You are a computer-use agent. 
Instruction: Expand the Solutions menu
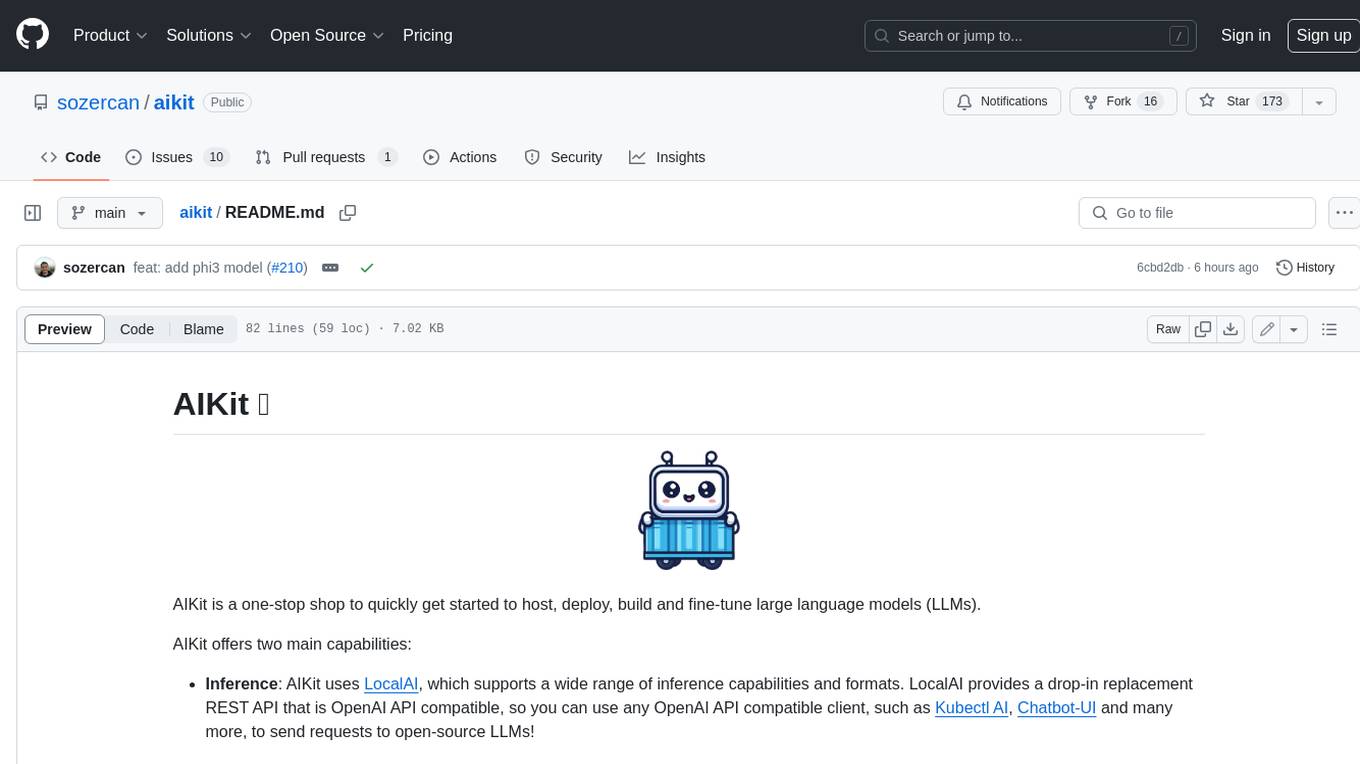208,35
